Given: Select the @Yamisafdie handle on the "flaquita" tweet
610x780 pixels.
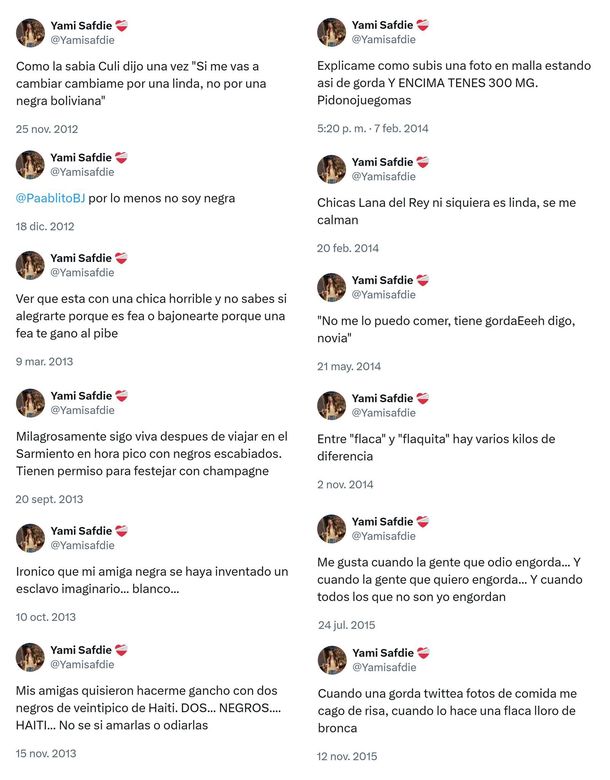Looking at the screenshot, I should [383, 413].
